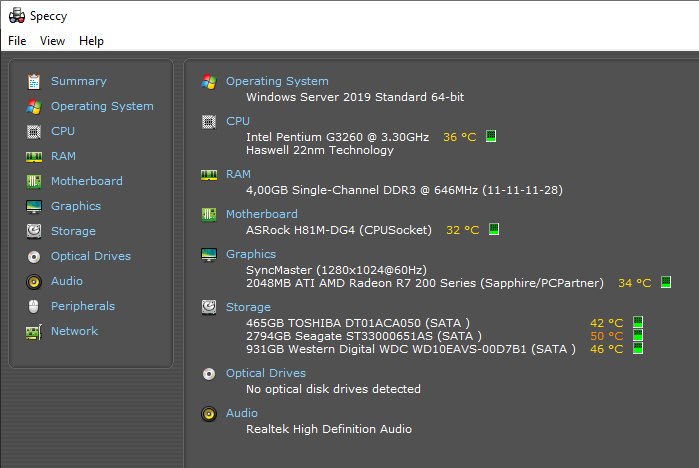Click the Summary clipboard icon in sidebar
The height and width of the screenshot is (468, 699).
pos(34,82)
